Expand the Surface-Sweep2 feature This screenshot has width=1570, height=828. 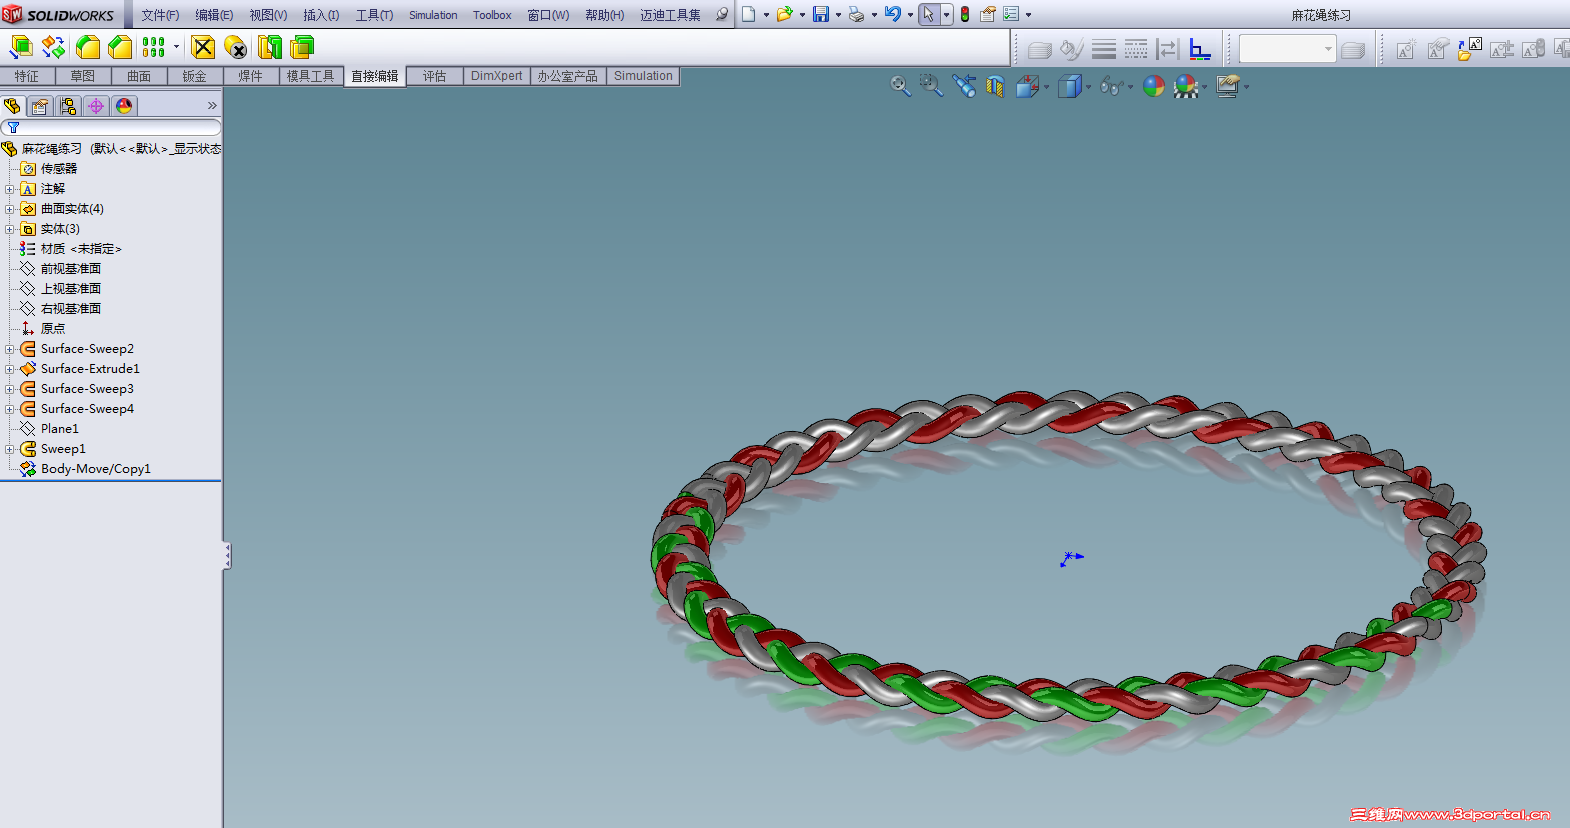pos(10,349)
